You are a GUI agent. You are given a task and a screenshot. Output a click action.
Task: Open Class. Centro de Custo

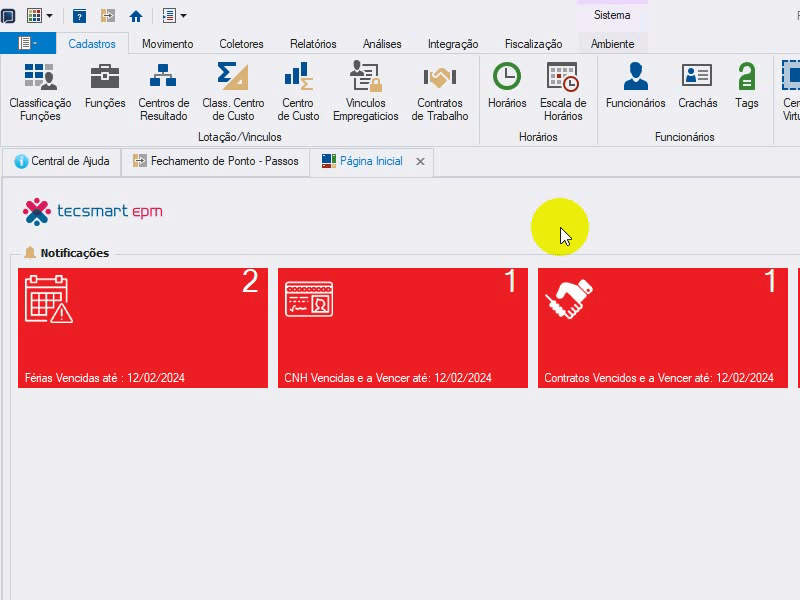click(233, 91)
